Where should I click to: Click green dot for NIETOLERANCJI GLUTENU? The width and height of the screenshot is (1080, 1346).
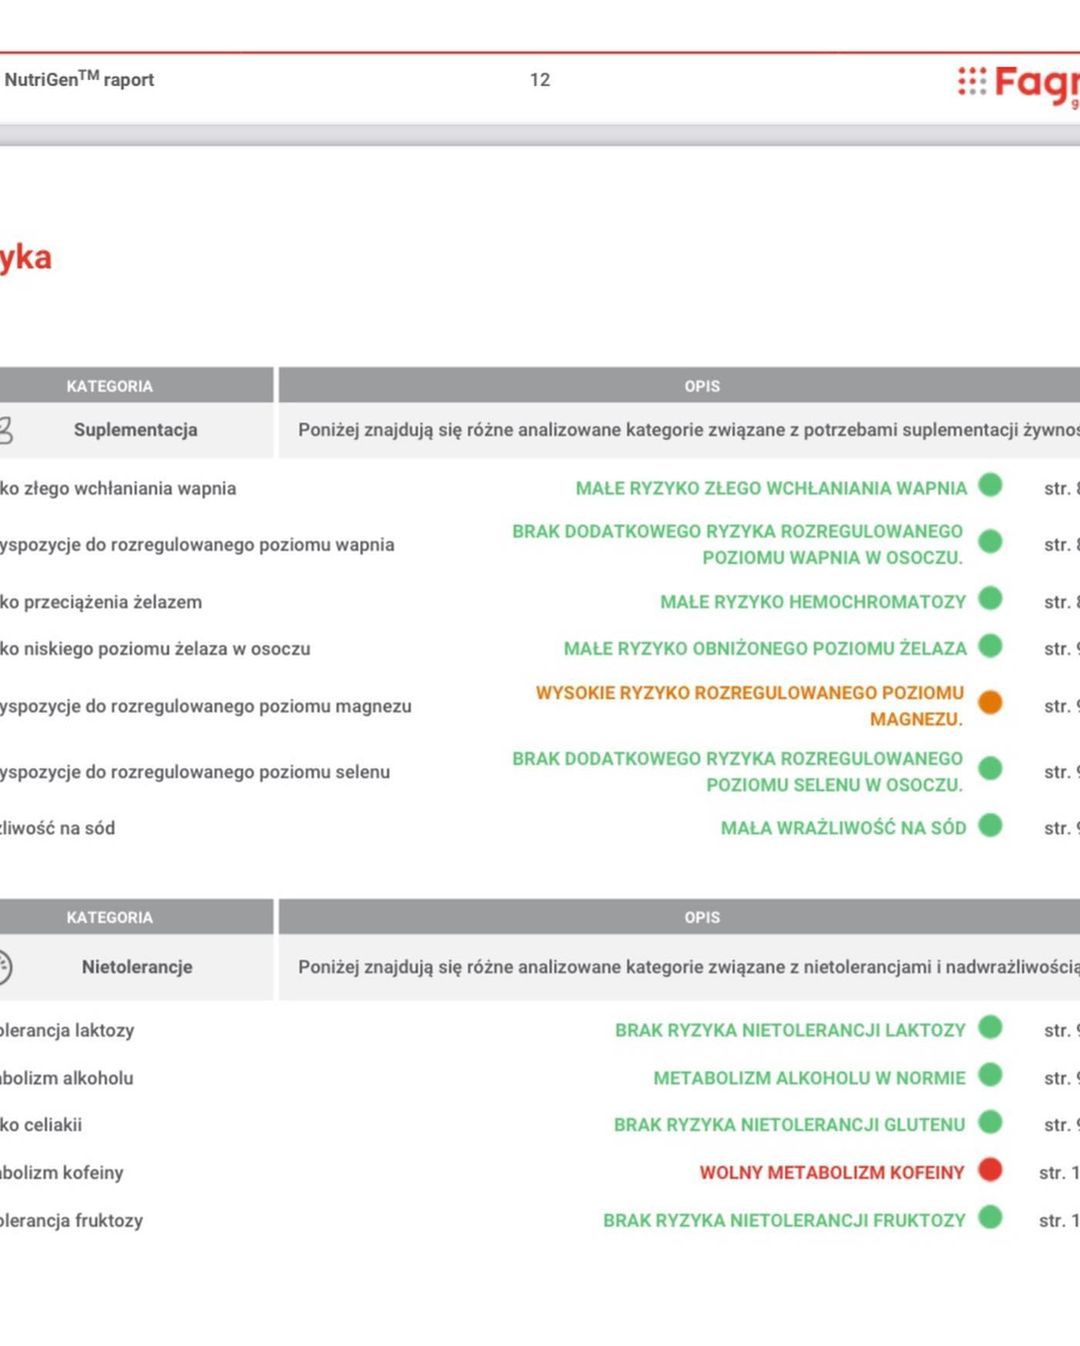pos(990,1122)
